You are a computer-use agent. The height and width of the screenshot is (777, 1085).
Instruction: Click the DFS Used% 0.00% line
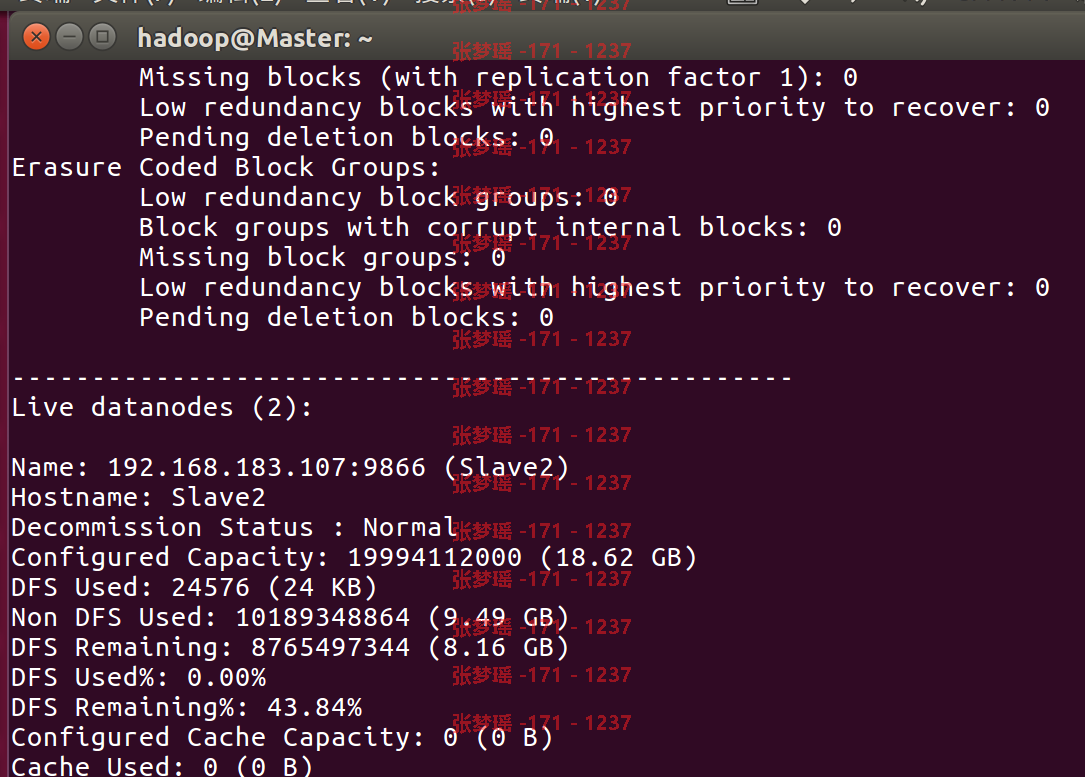tap(138, 677)
